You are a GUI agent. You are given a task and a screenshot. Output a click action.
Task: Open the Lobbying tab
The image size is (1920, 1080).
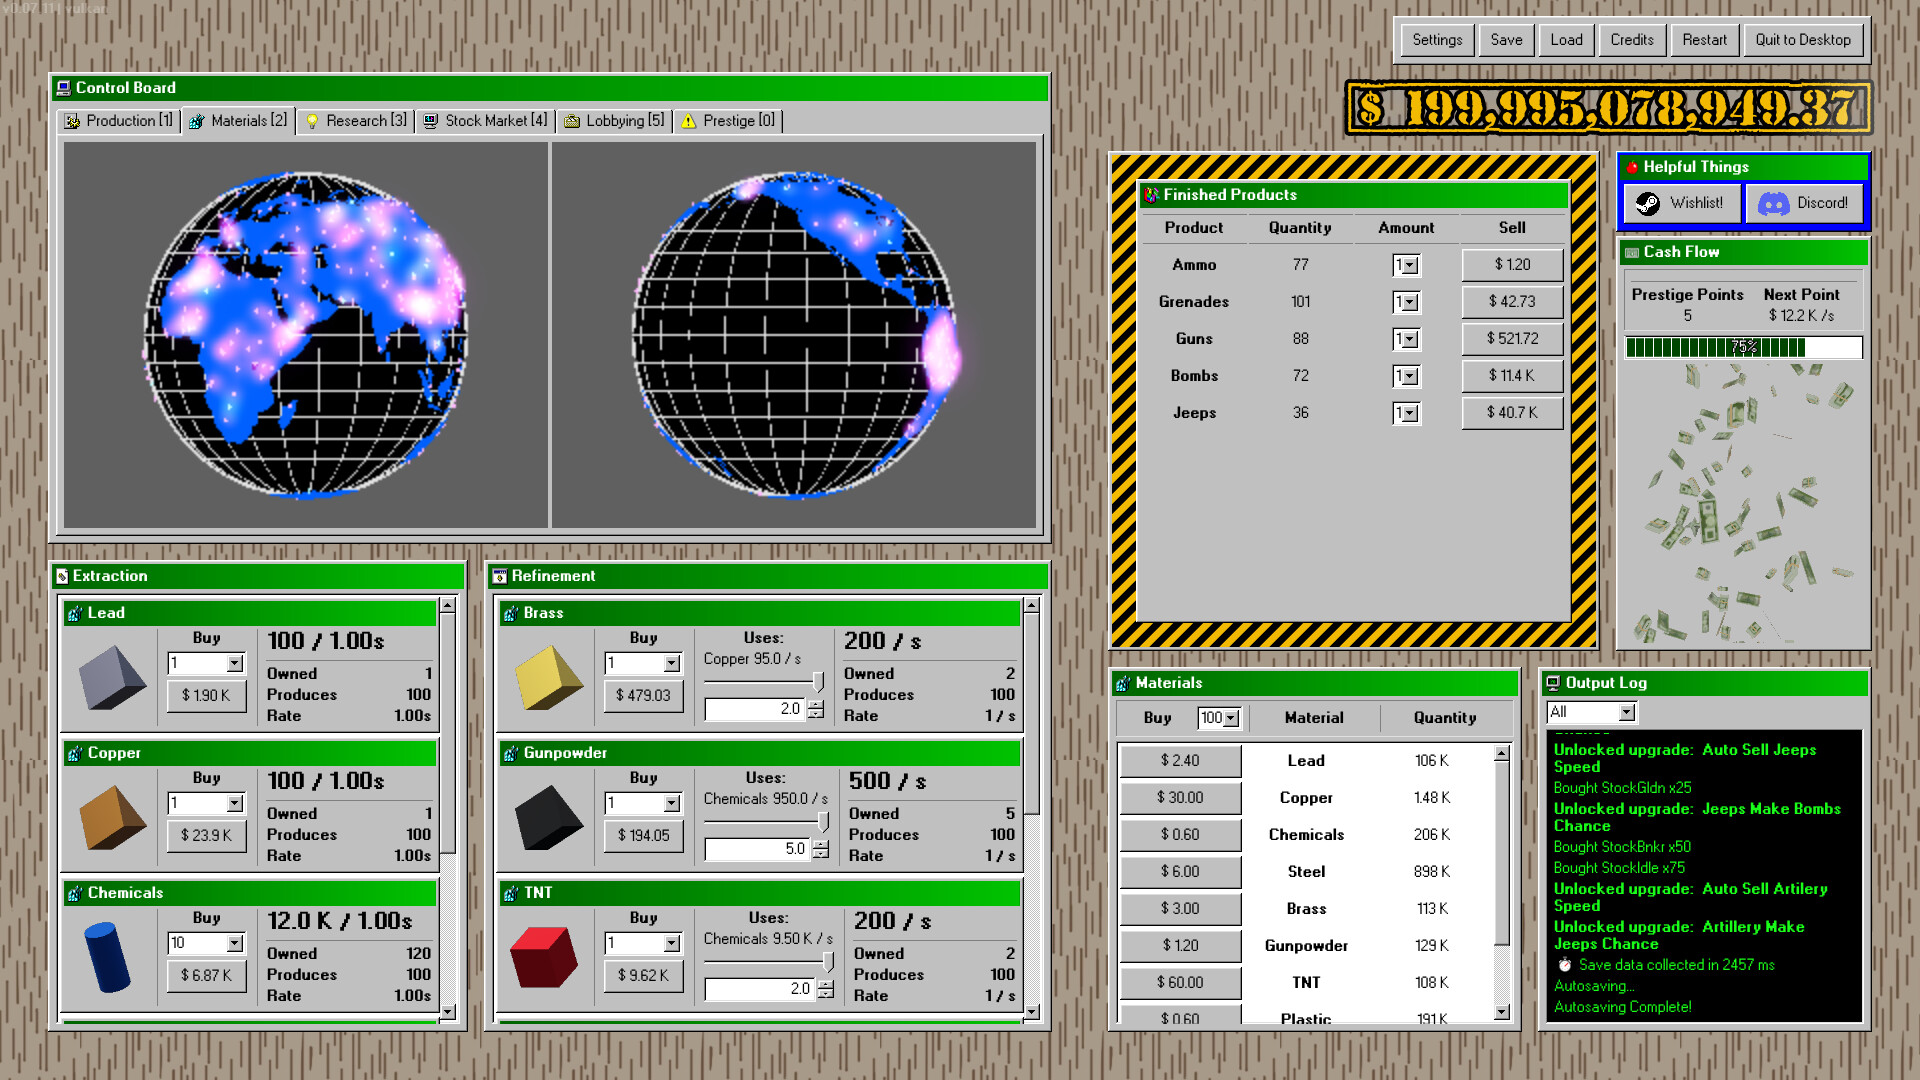coord(613,120)
